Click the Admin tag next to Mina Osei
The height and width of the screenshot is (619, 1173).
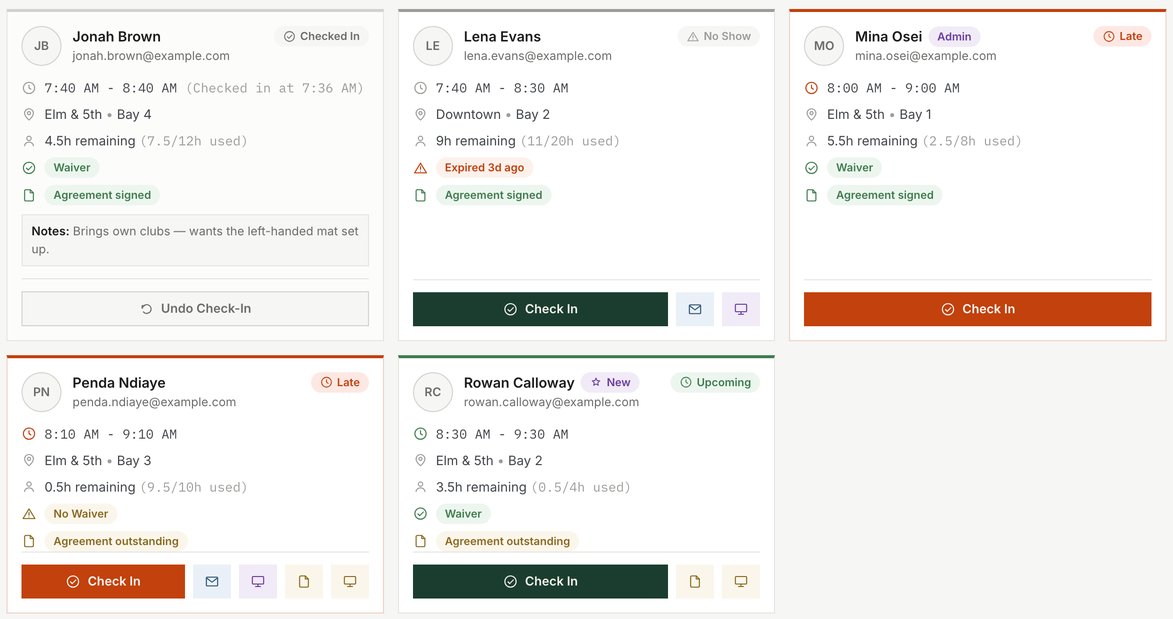(954, 36)
